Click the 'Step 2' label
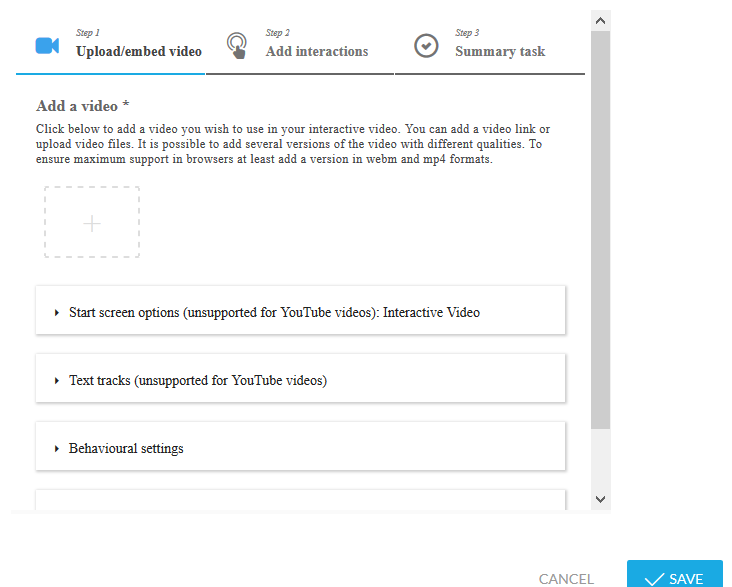The height and width of the screenshot is (587, 732). click(278, 33)
